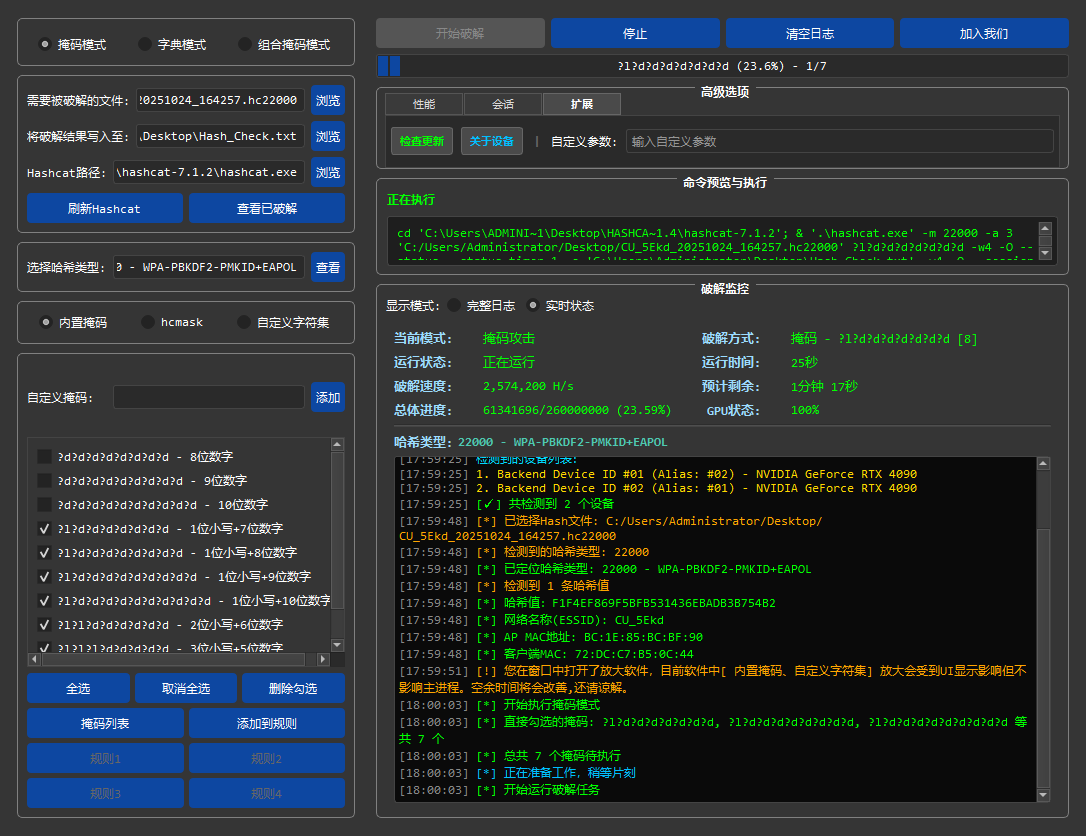Click the log output scroll-down arrow

point(1044,795)
